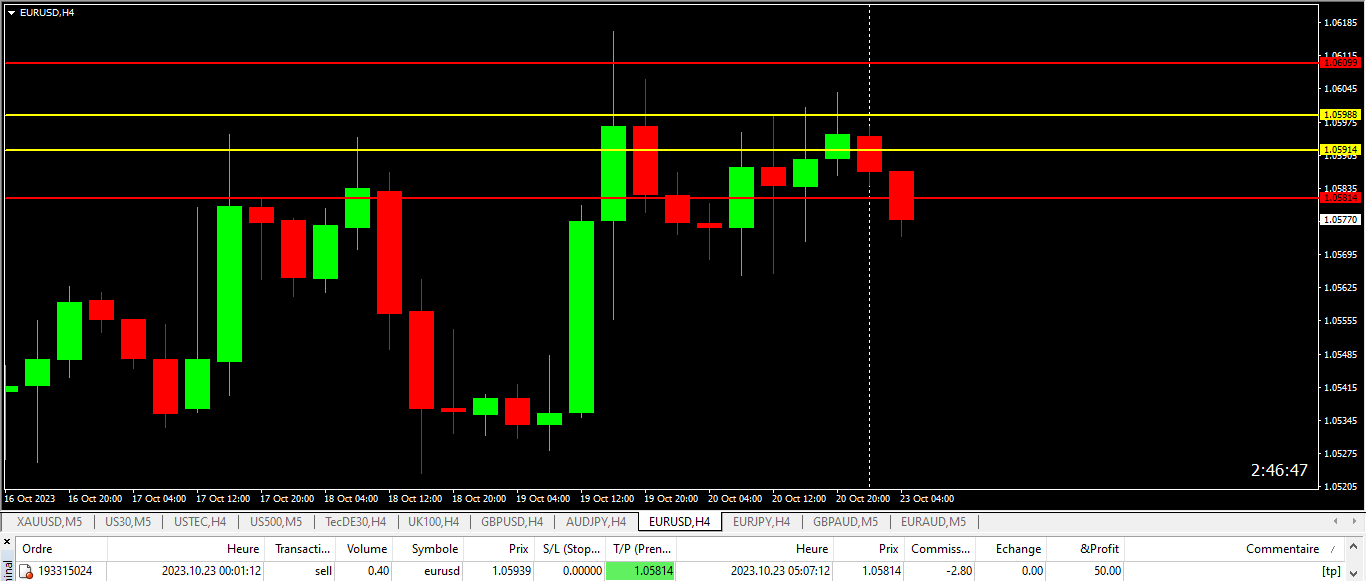Image resolution: width=1366 pixels, height=581 pixels.
Task: Open the USTEC,H4 chart tab
Action: pyautogui.click(x=200, y=521)
